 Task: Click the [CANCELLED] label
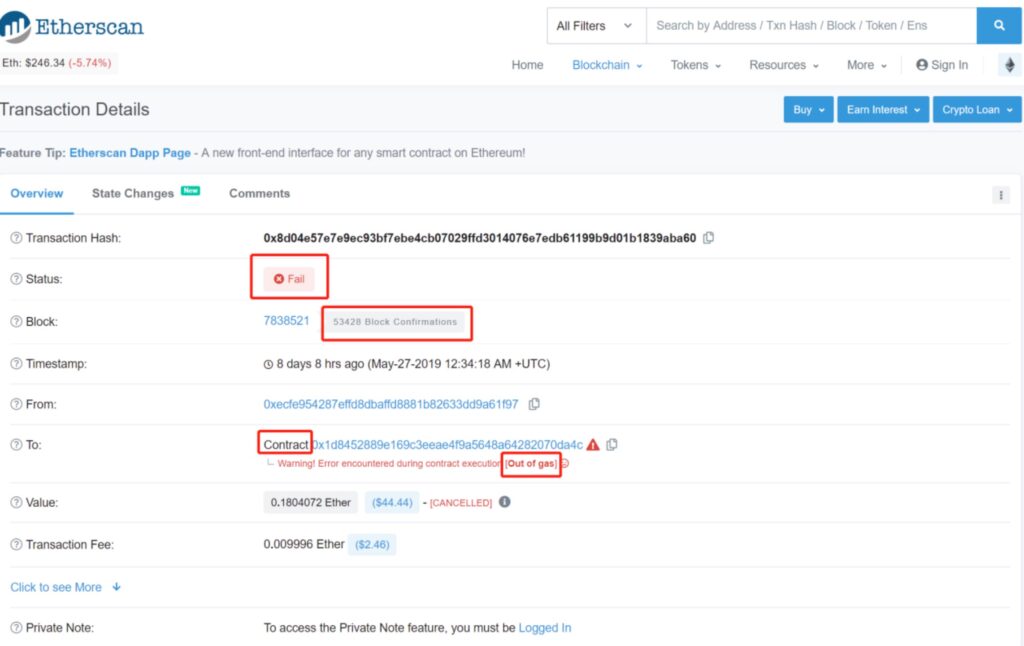pyautogui.click(x=460, y=502)
